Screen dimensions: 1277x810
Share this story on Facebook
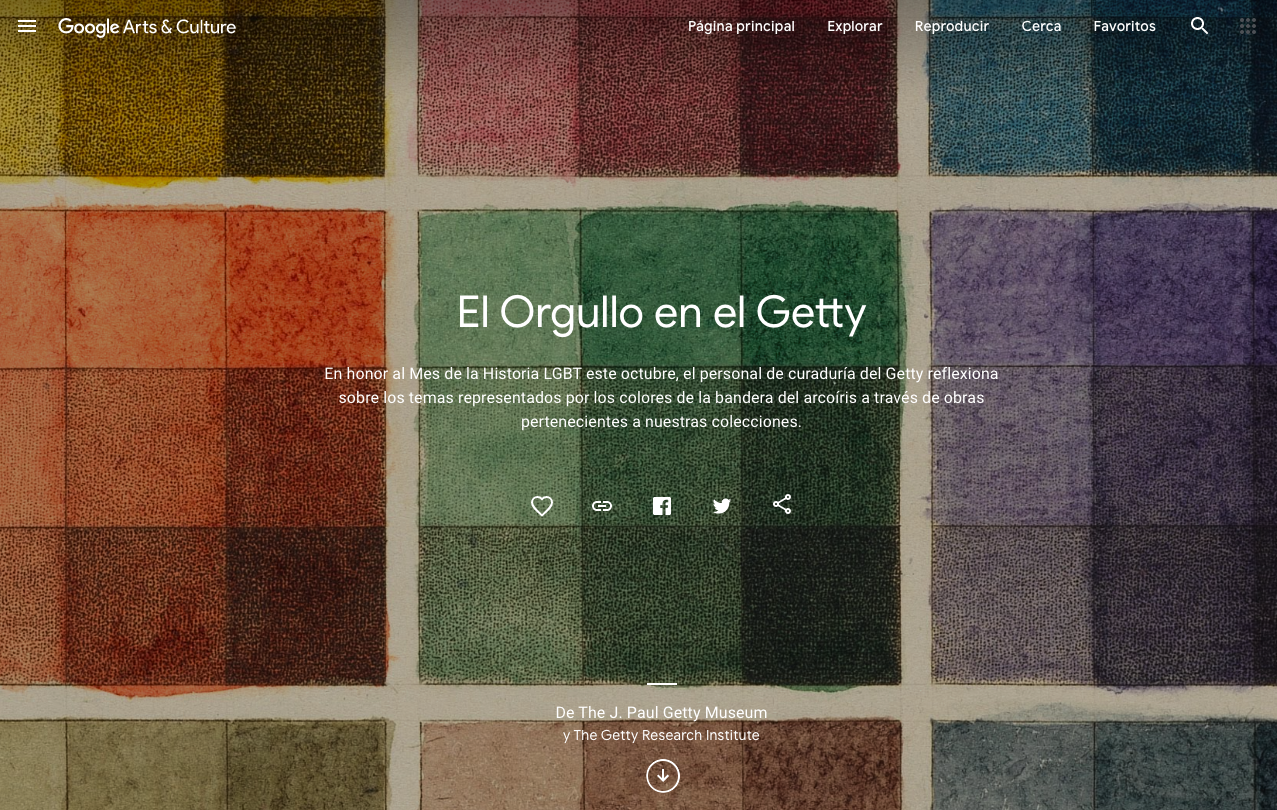point(662,505)
